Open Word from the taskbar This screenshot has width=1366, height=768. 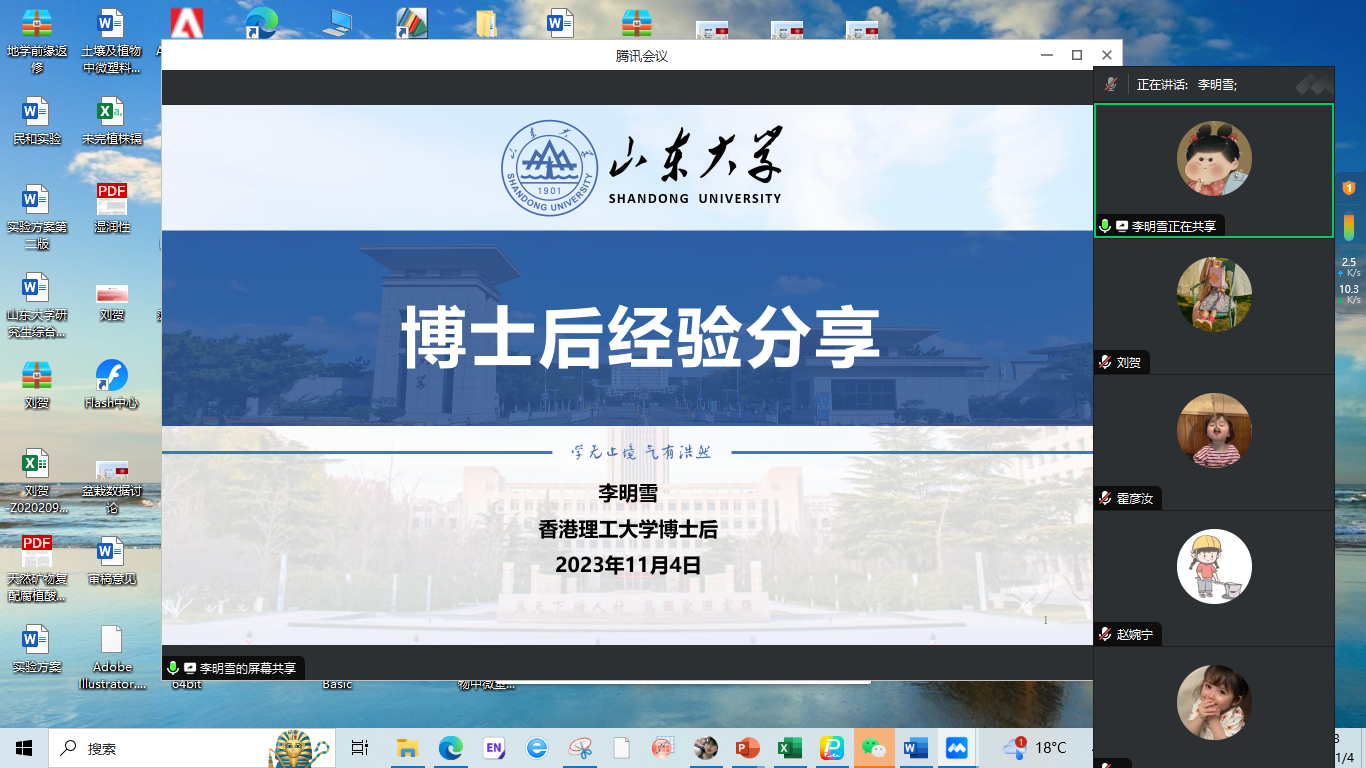915,748
